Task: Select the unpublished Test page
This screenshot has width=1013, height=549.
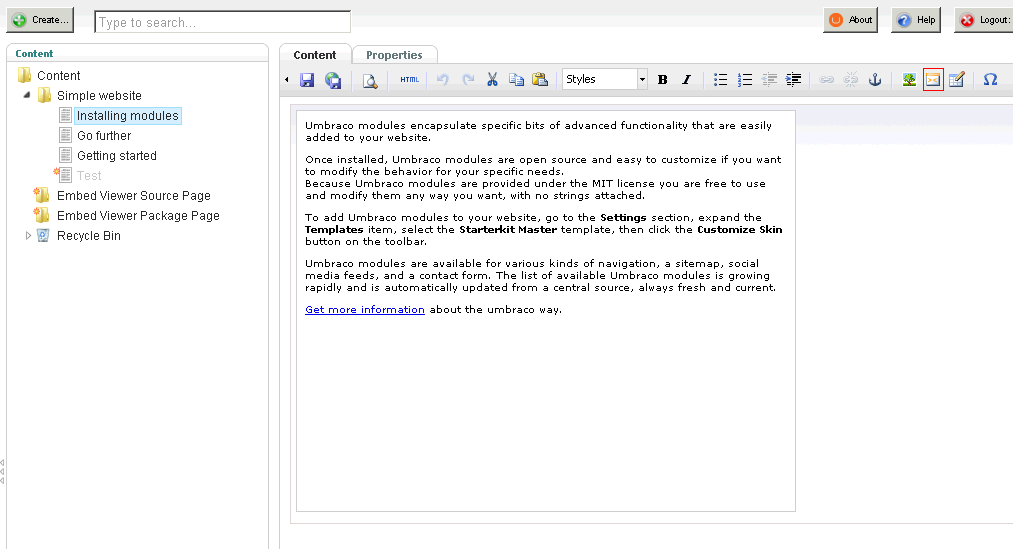Action: tap(89, 176)
